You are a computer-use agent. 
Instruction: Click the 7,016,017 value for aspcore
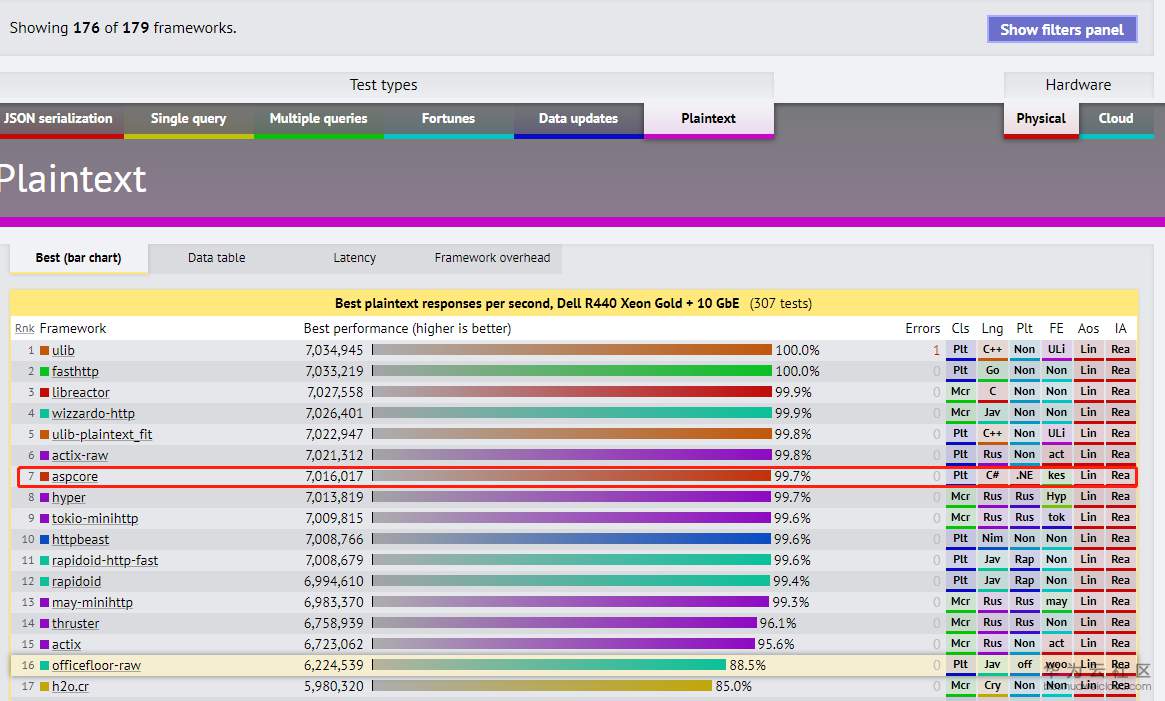click(334, 477)
